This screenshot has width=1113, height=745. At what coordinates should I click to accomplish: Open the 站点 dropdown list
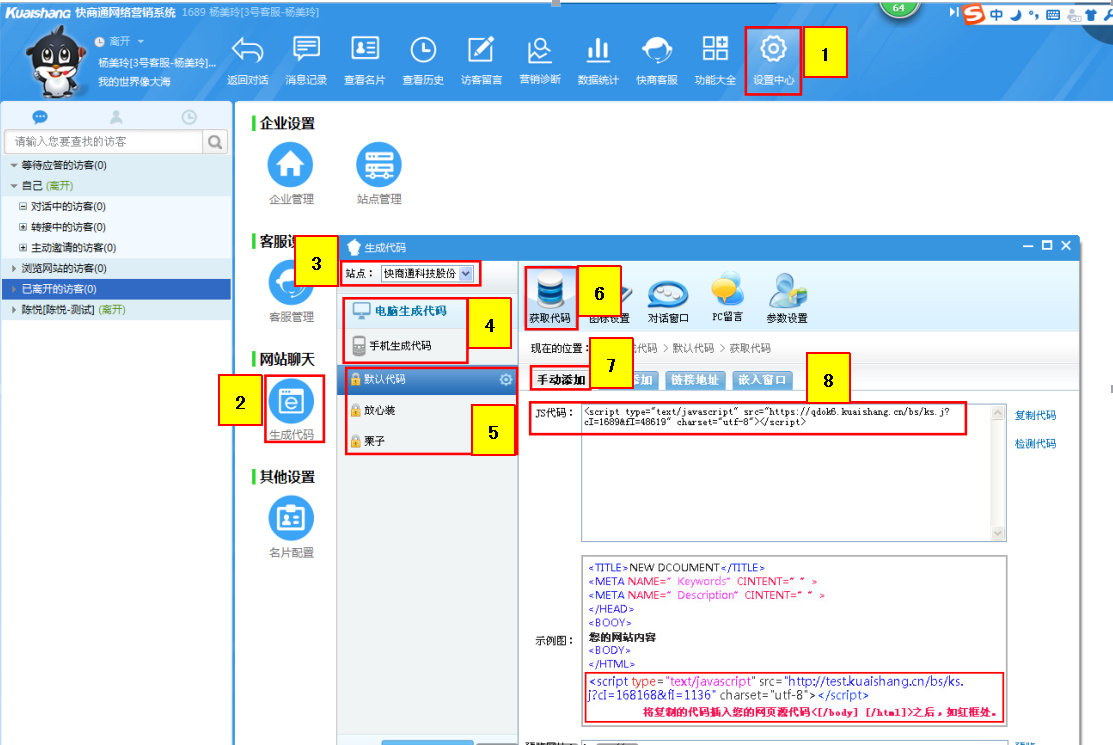point(465,273)
